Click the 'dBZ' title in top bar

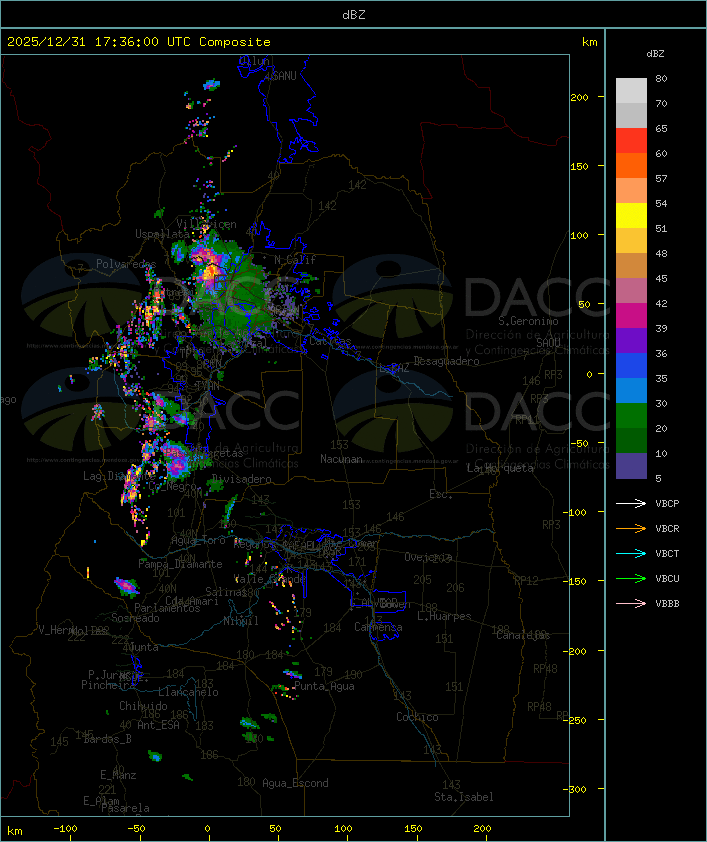click(354, 15)
